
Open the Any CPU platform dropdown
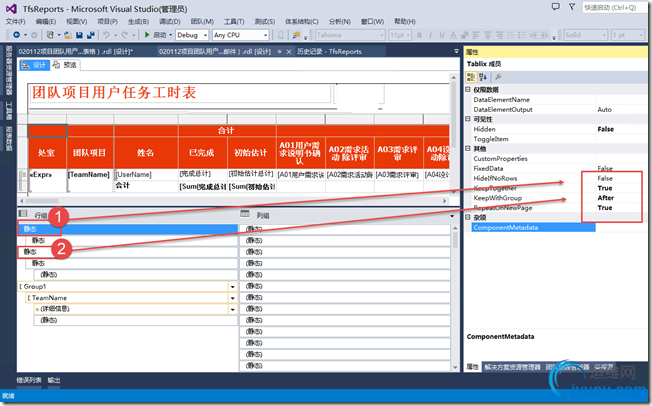click(265, 35)
